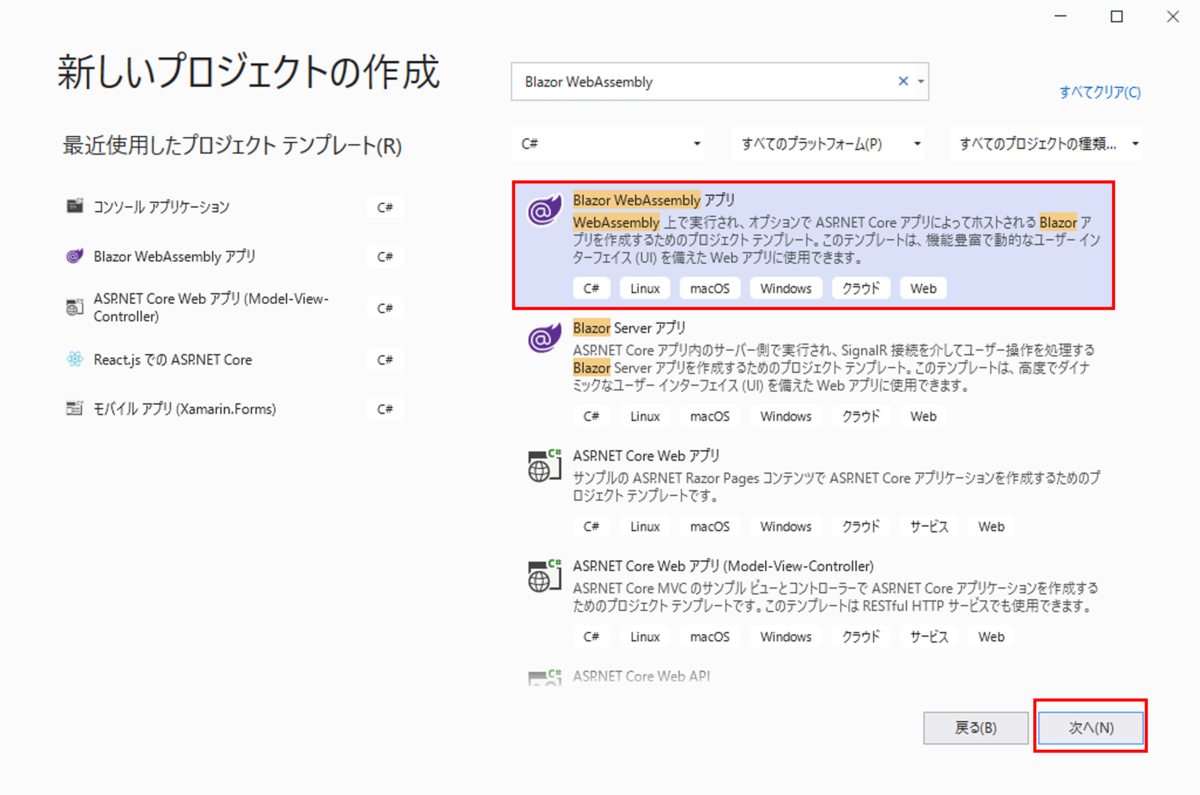Screen dimensions: 1200x795
Task: Click the Web tag on Blazor WebAssembly template
Action: (922, 288)
